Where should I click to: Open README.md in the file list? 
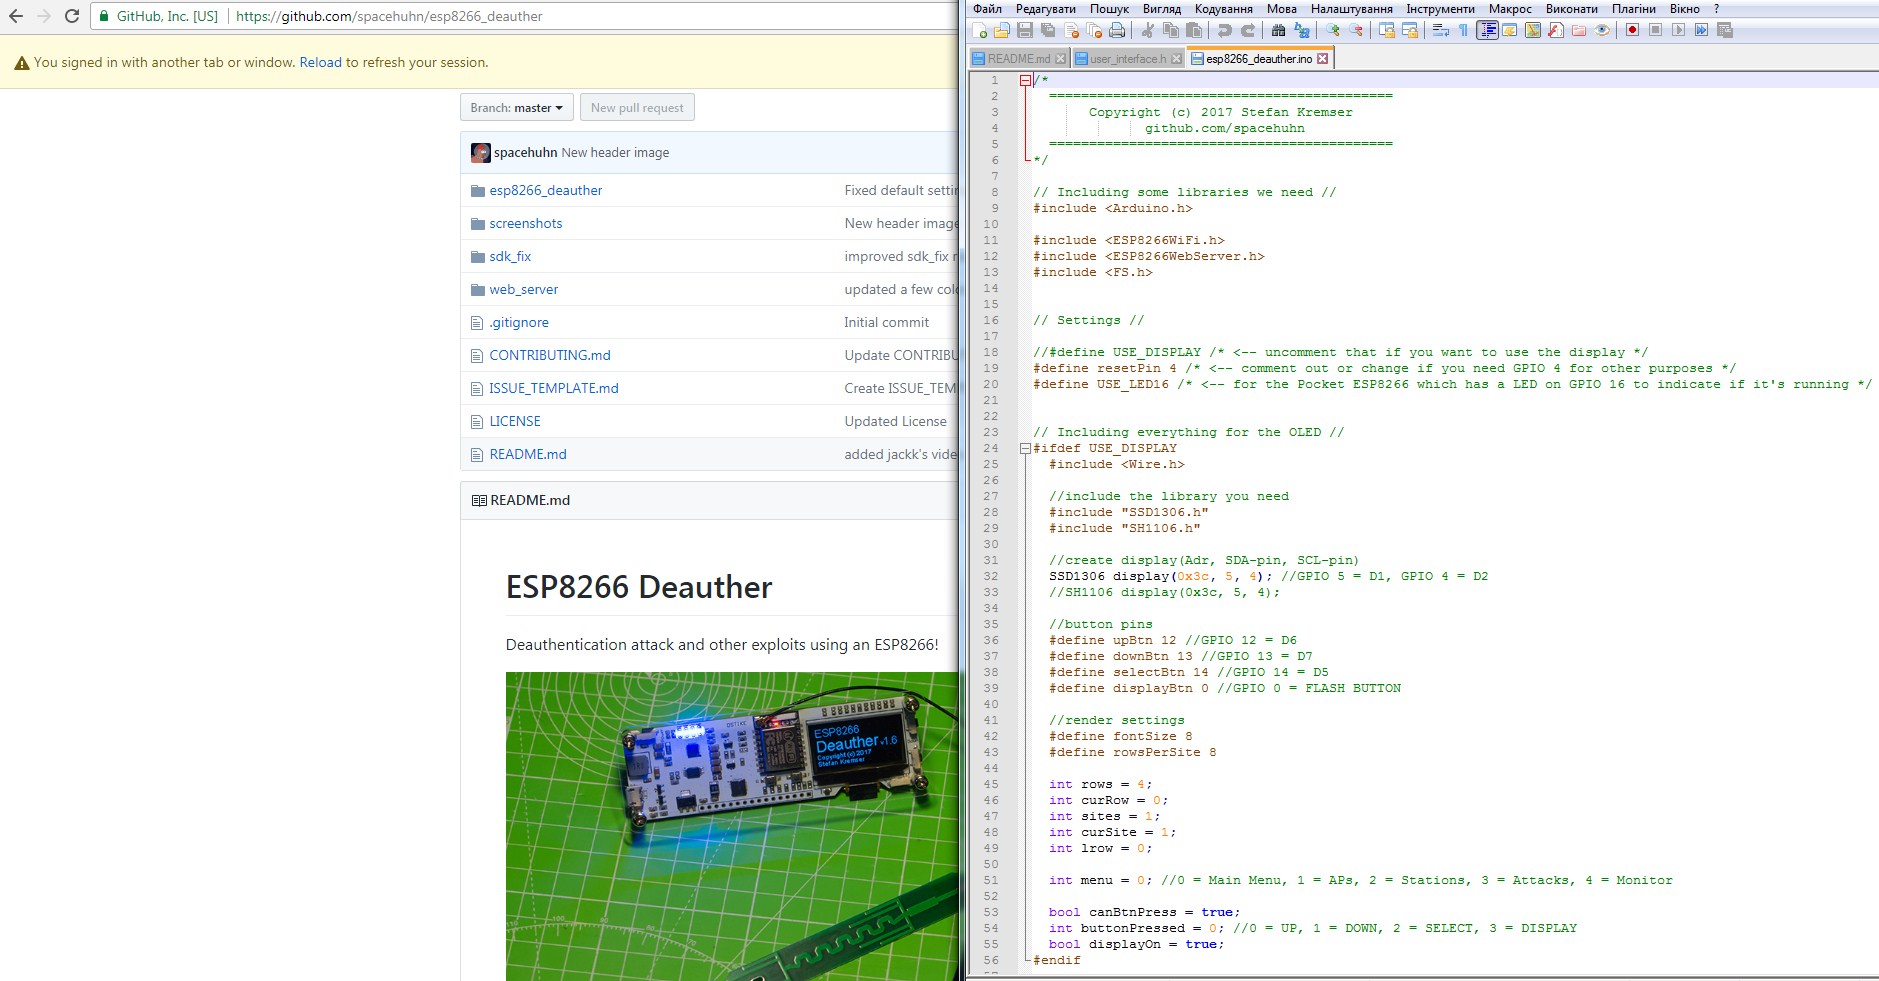[x=528, y=454]
